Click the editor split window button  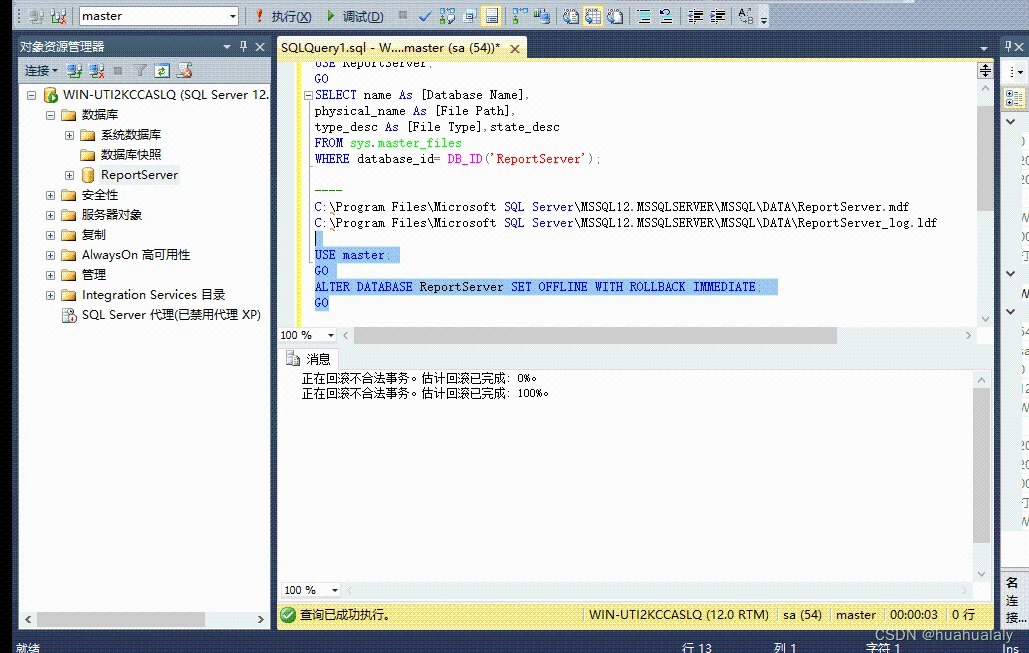(985, 70)
